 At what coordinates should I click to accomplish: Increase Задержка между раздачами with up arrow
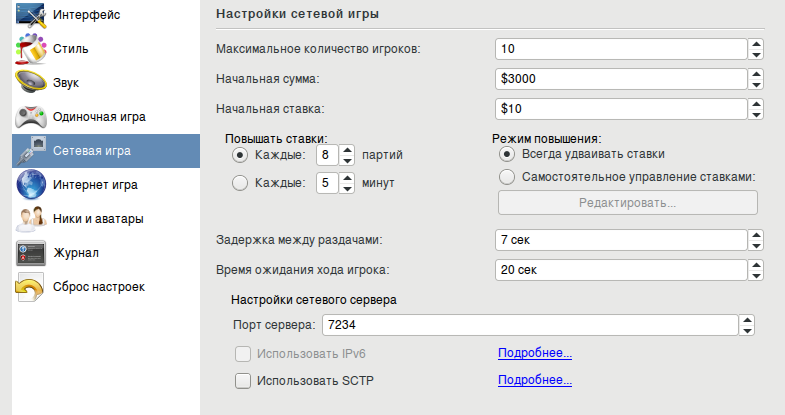pyautogui.click(x=756, y=235)
